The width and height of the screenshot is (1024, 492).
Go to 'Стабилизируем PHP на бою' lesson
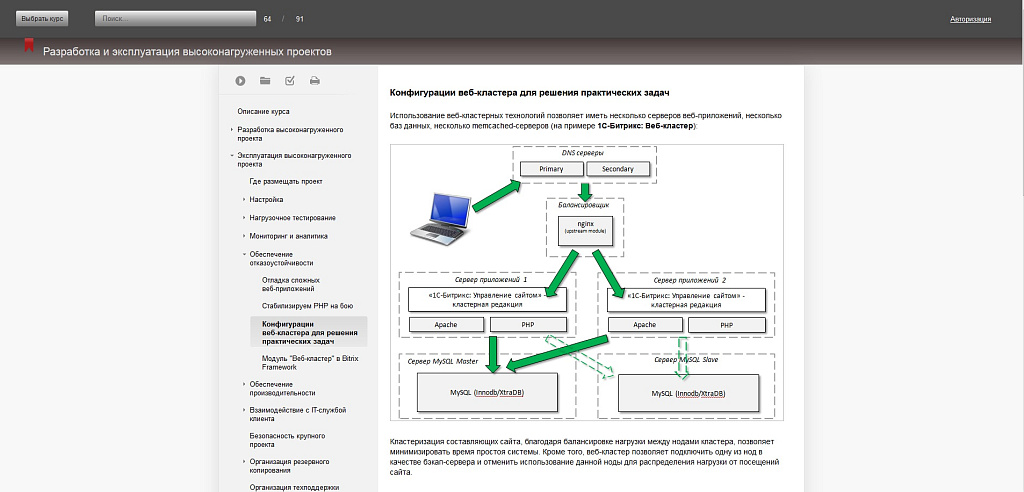coord(306,305)
